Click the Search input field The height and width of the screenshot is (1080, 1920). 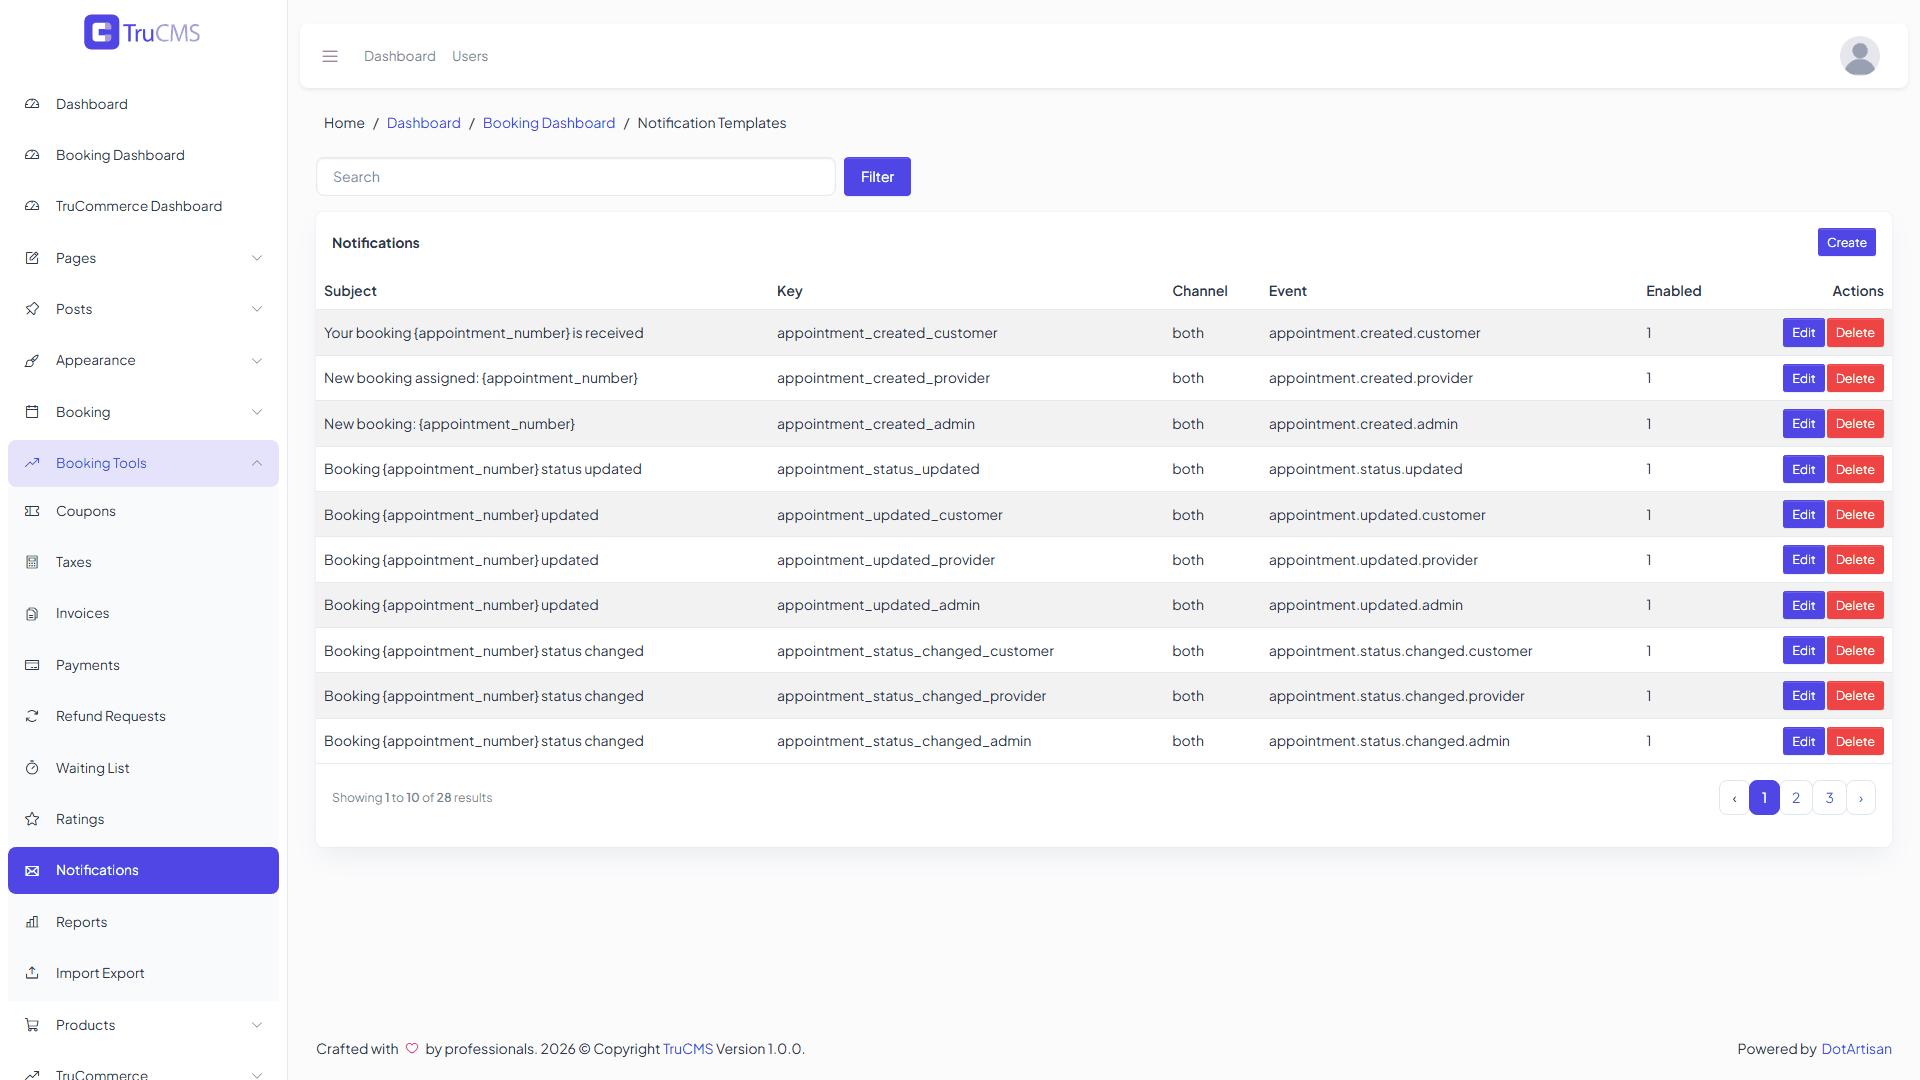576,177
